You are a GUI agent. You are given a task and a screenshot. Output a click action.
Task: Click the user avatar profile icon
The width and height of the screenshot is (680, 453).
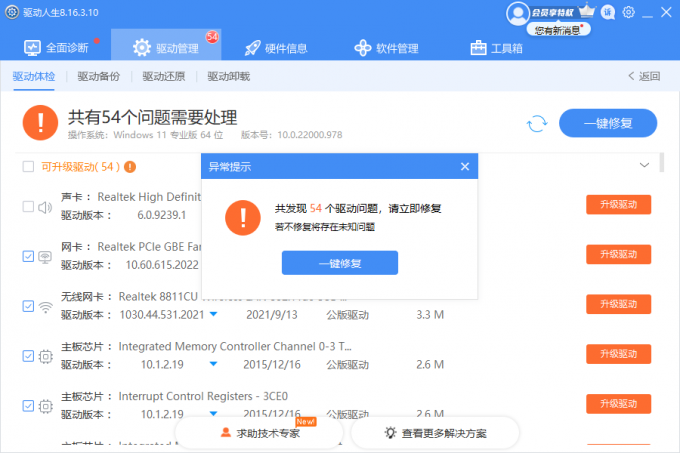(517, 13)
